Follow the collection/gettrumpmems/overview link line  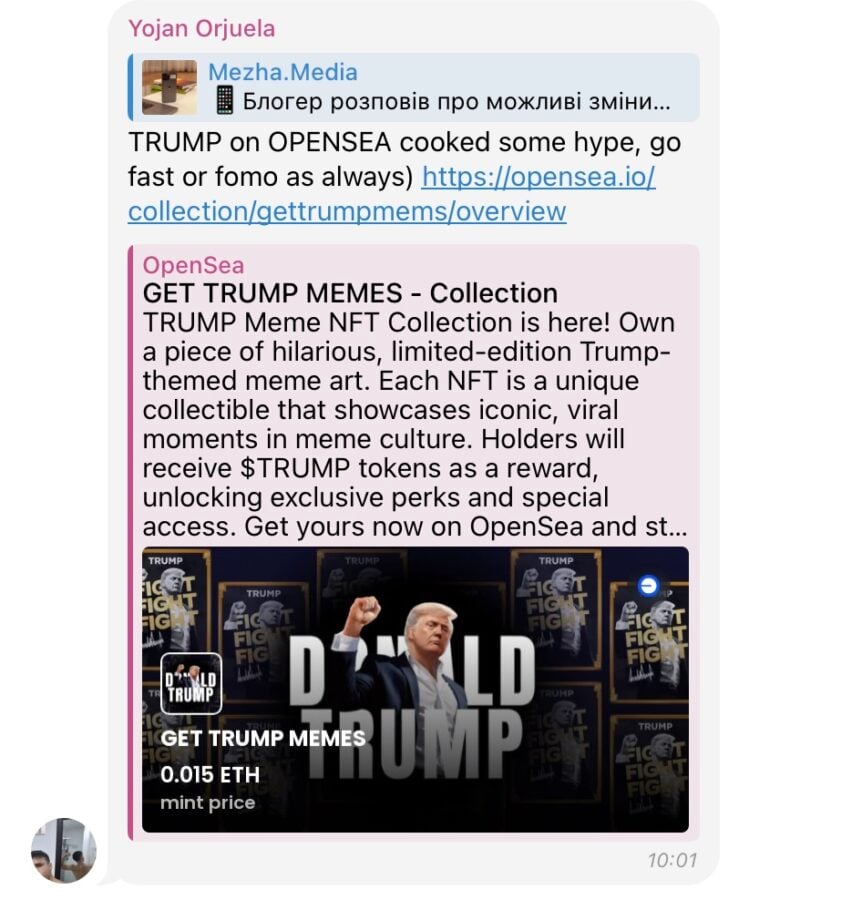coord(347,211)
